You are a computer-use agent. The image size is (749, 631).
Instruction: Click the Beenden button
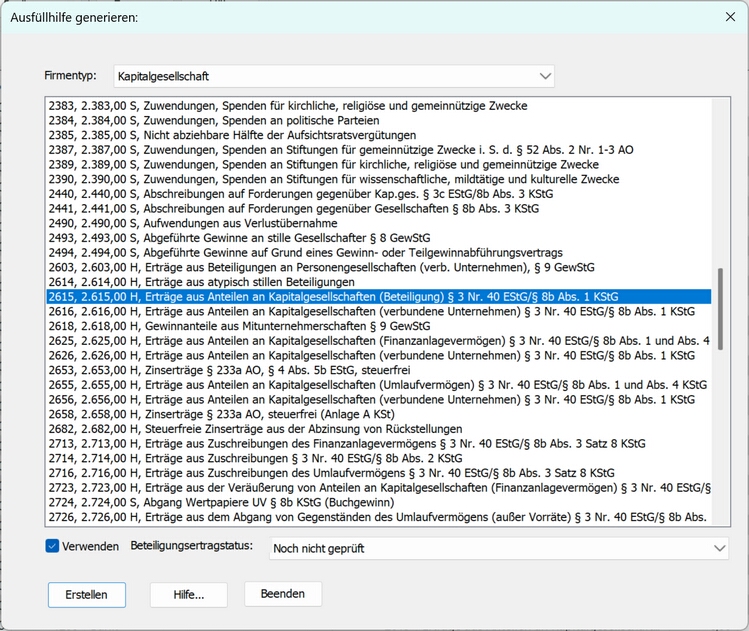pos(283,594)
